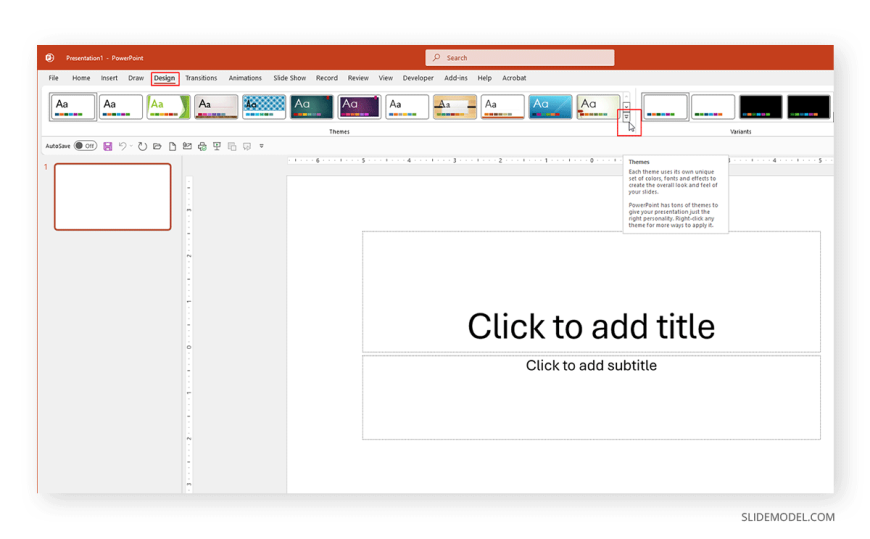Apply the dark purple theme
This screenshot has height=539, width=870.
pos(359,107)
